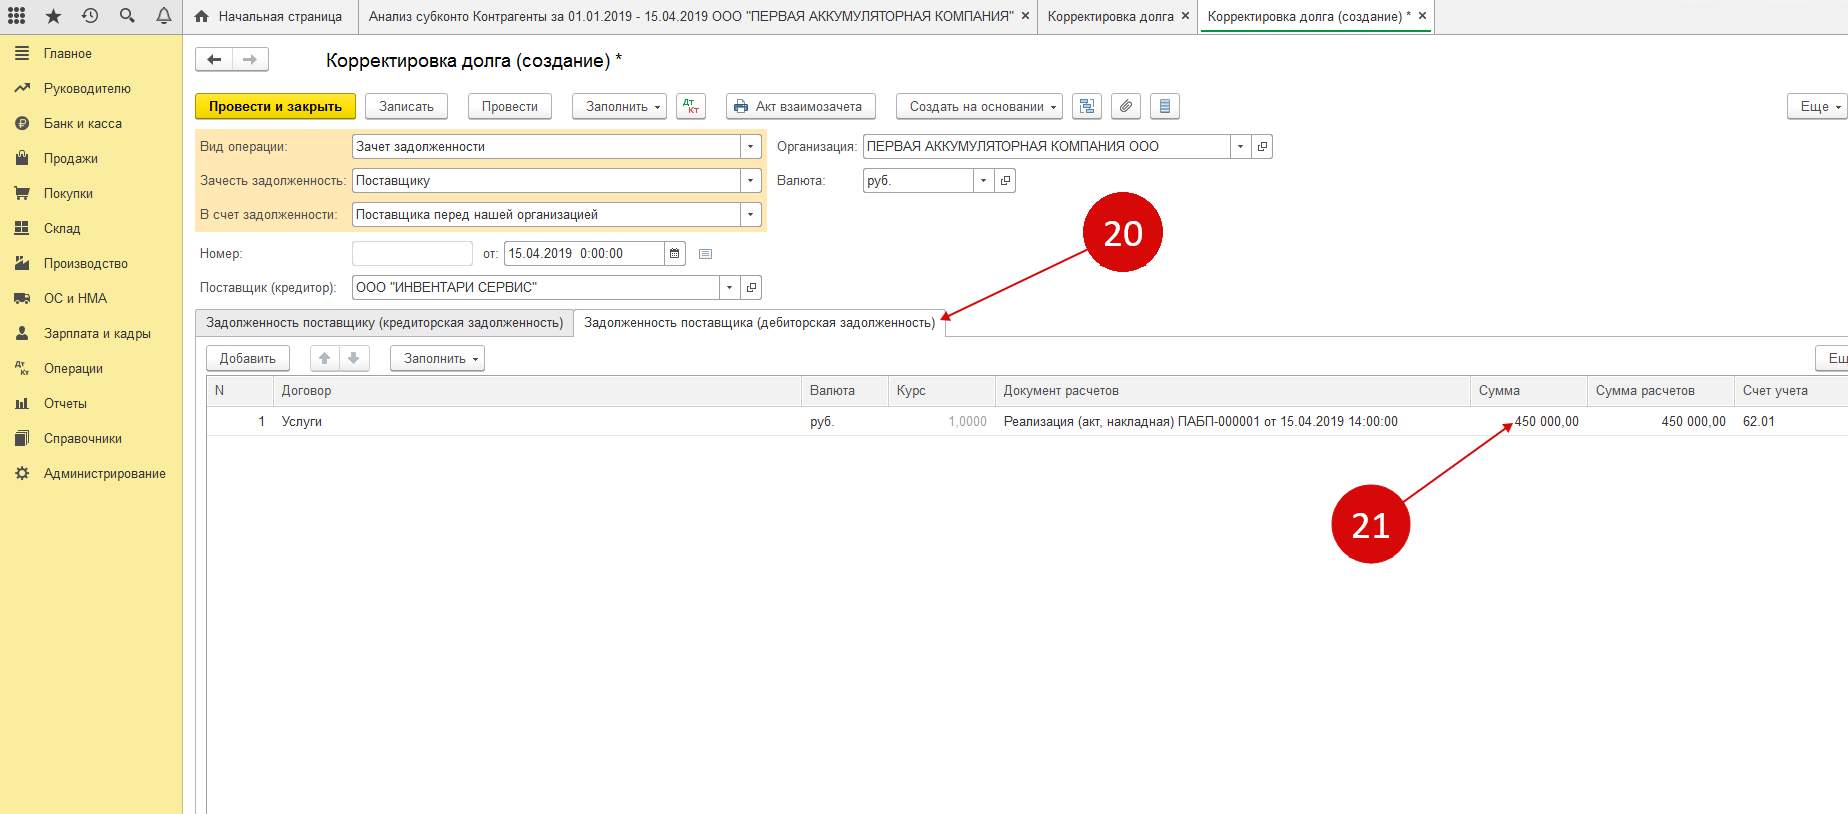Click Добавить row button

(248, 358)
